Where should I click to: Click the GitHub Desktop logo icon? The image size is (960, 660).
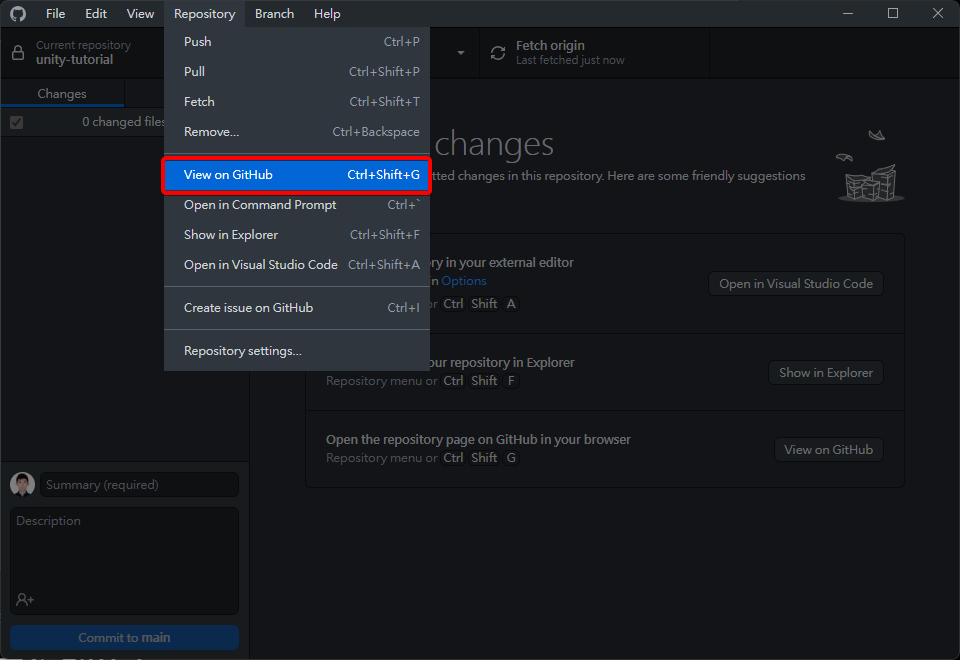pyautogui.click(x=18, y=13)
